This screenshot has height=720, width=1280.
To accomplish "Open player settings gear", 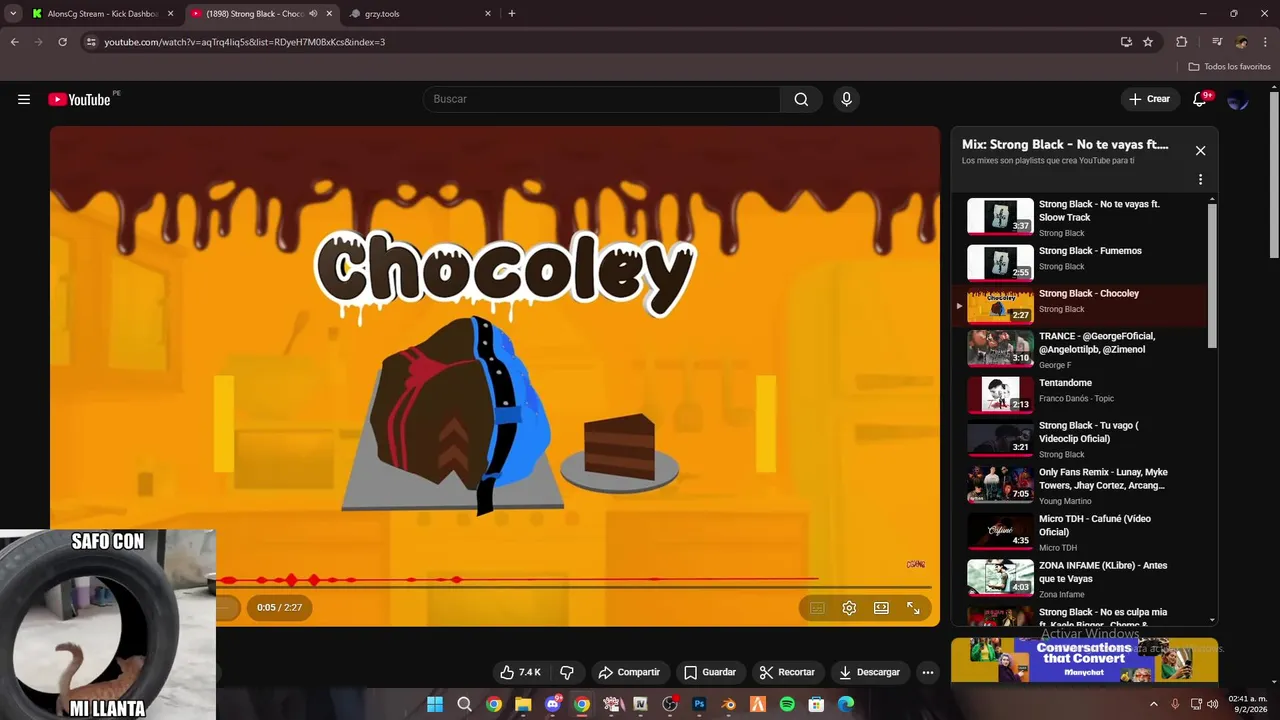I will tap(849, 608).
